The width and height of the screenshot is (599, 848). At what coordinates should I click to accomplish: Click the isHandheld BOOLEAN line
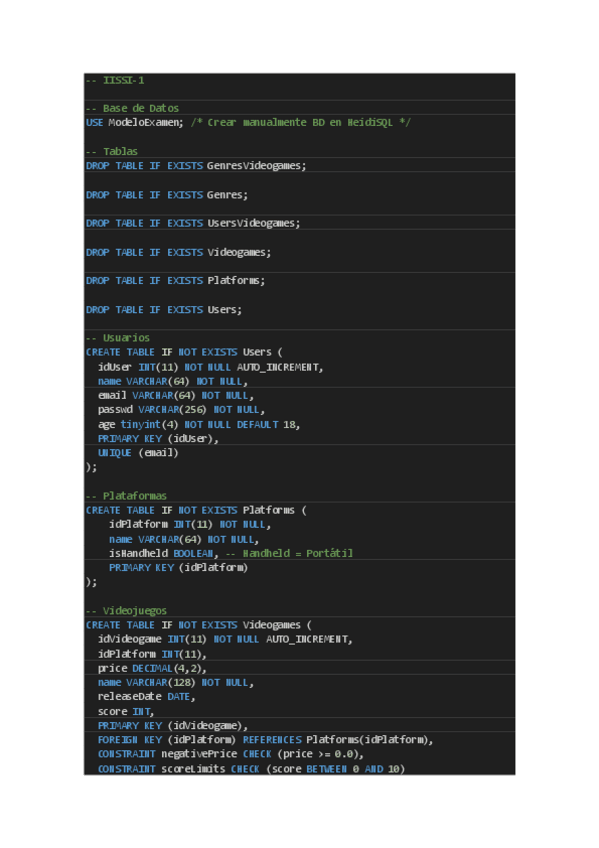pos(231,553)
